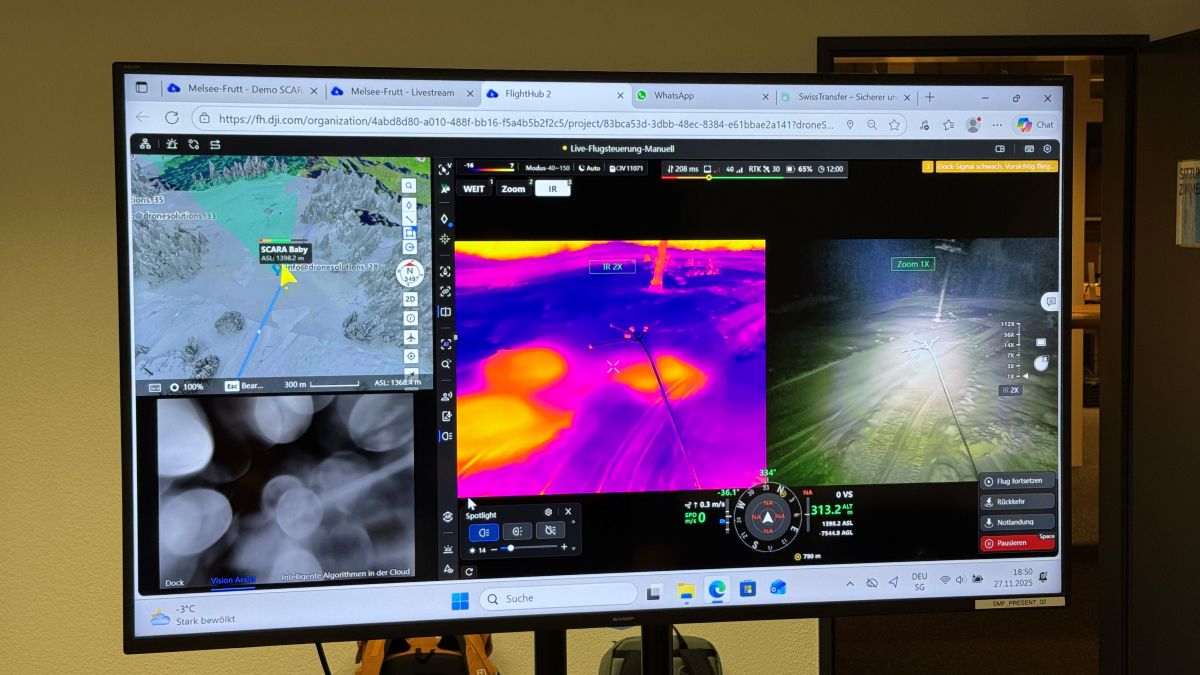Click the refresh icon below the Spotlight panel
This screenshot has height=675, width=1200.
coord(468,571)
